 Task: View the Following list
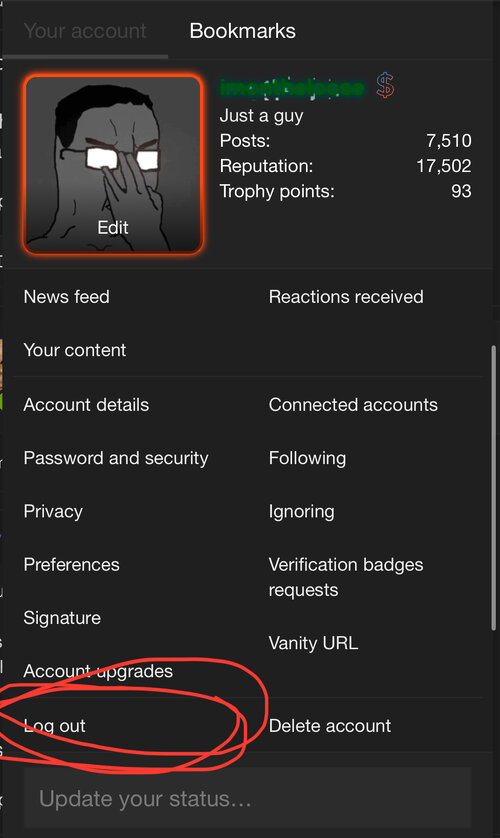[307, 458]
